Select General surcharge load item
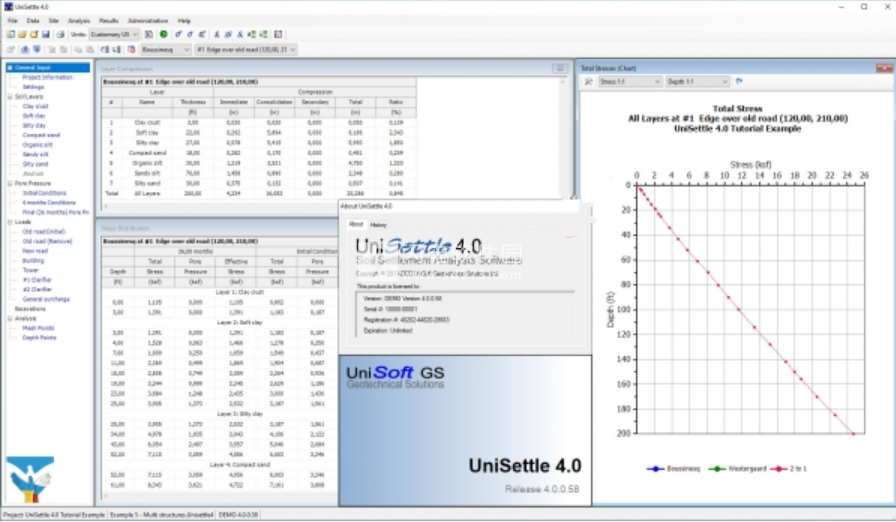Image resolution: width=896 pixels, height=522 pixels. tap(46, 299)
